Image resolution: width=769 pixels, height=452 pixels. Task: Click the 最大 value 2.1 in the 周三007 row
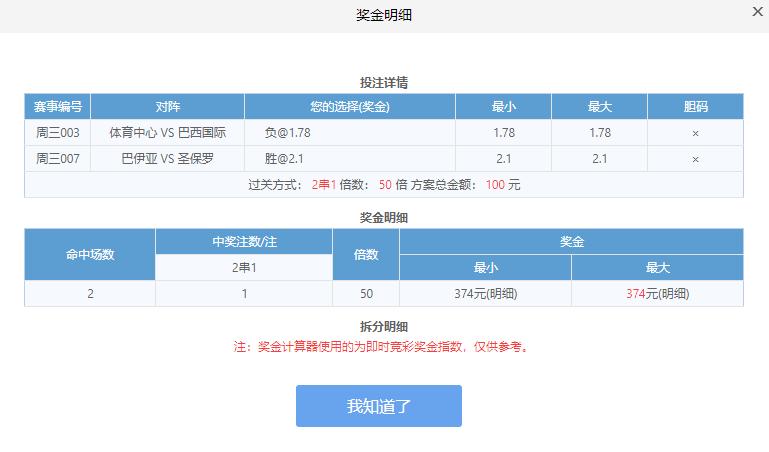click(600, 158)
